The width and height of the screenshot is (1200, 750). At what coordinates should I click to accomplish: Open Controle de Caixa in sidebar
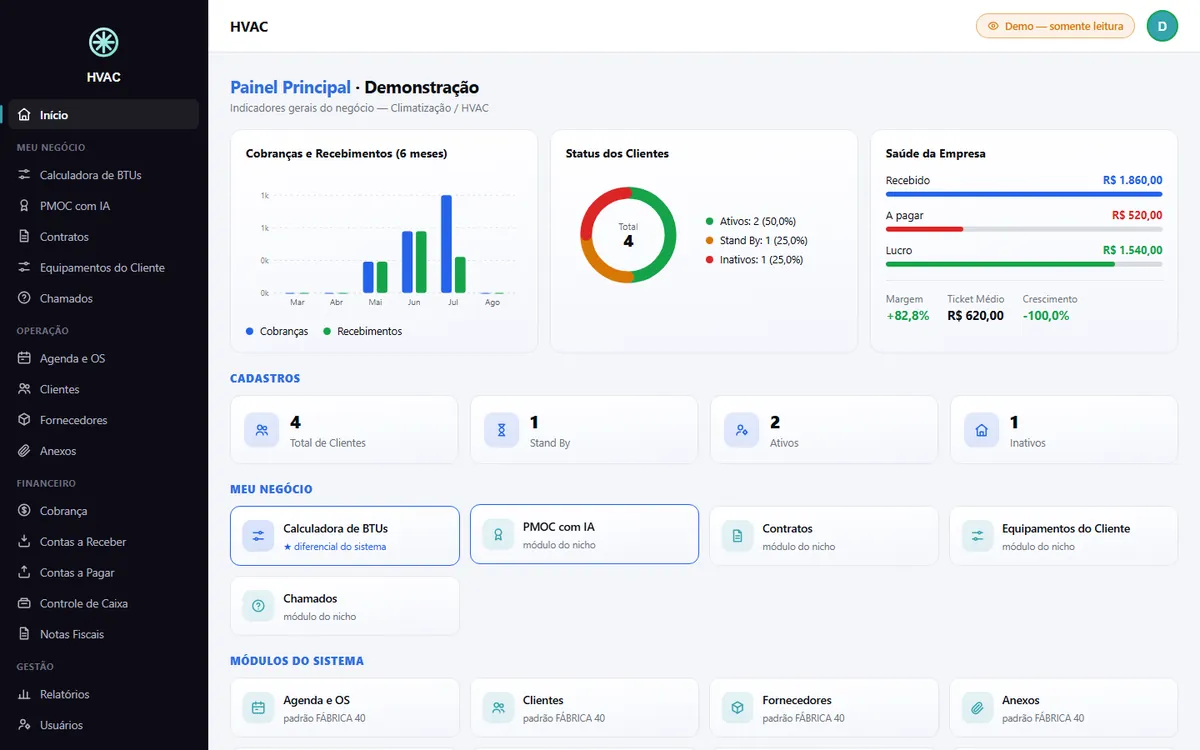104,604
